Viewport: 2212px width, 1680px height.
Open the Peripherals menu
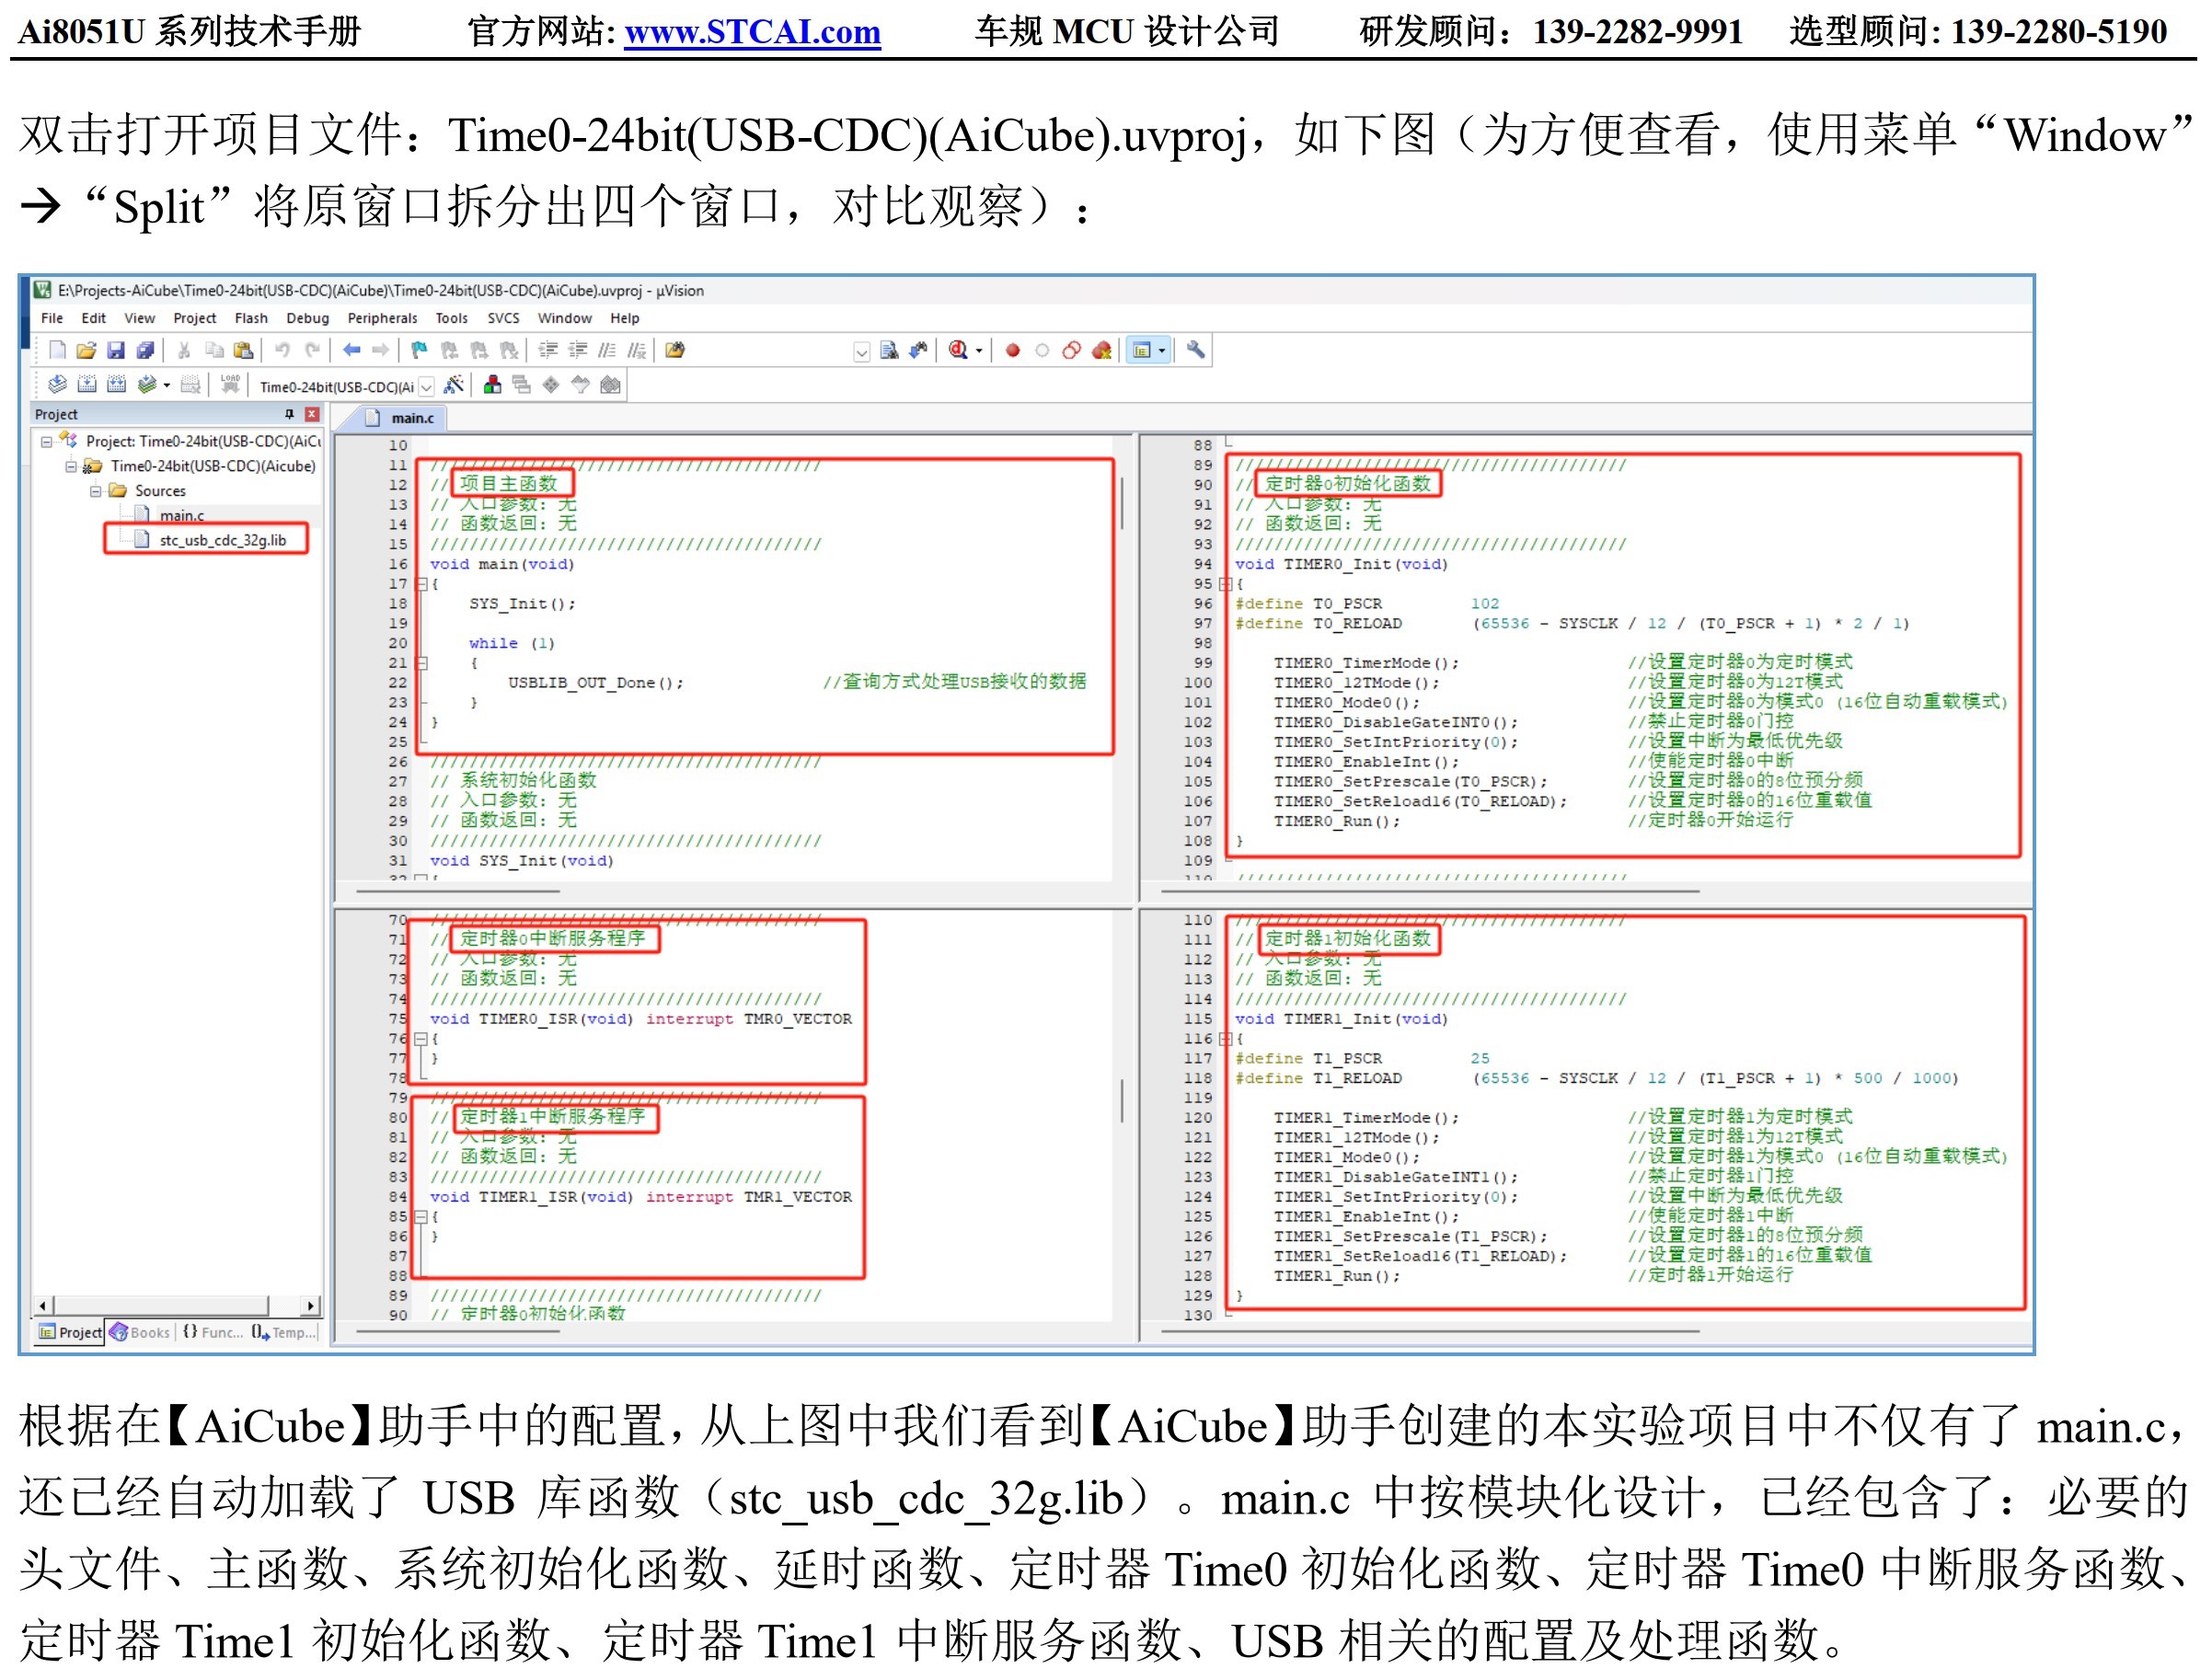click(382, 318)
